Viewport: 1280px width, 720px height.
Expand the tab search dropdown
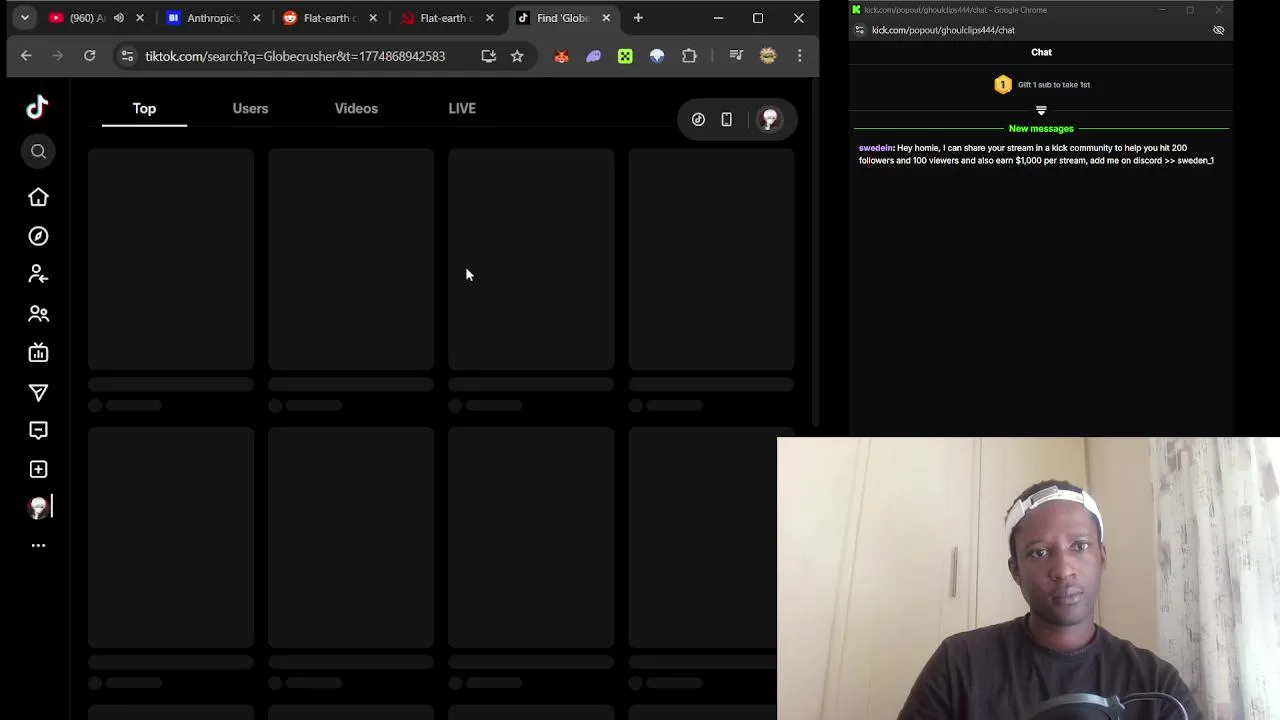tap(25, 18)
